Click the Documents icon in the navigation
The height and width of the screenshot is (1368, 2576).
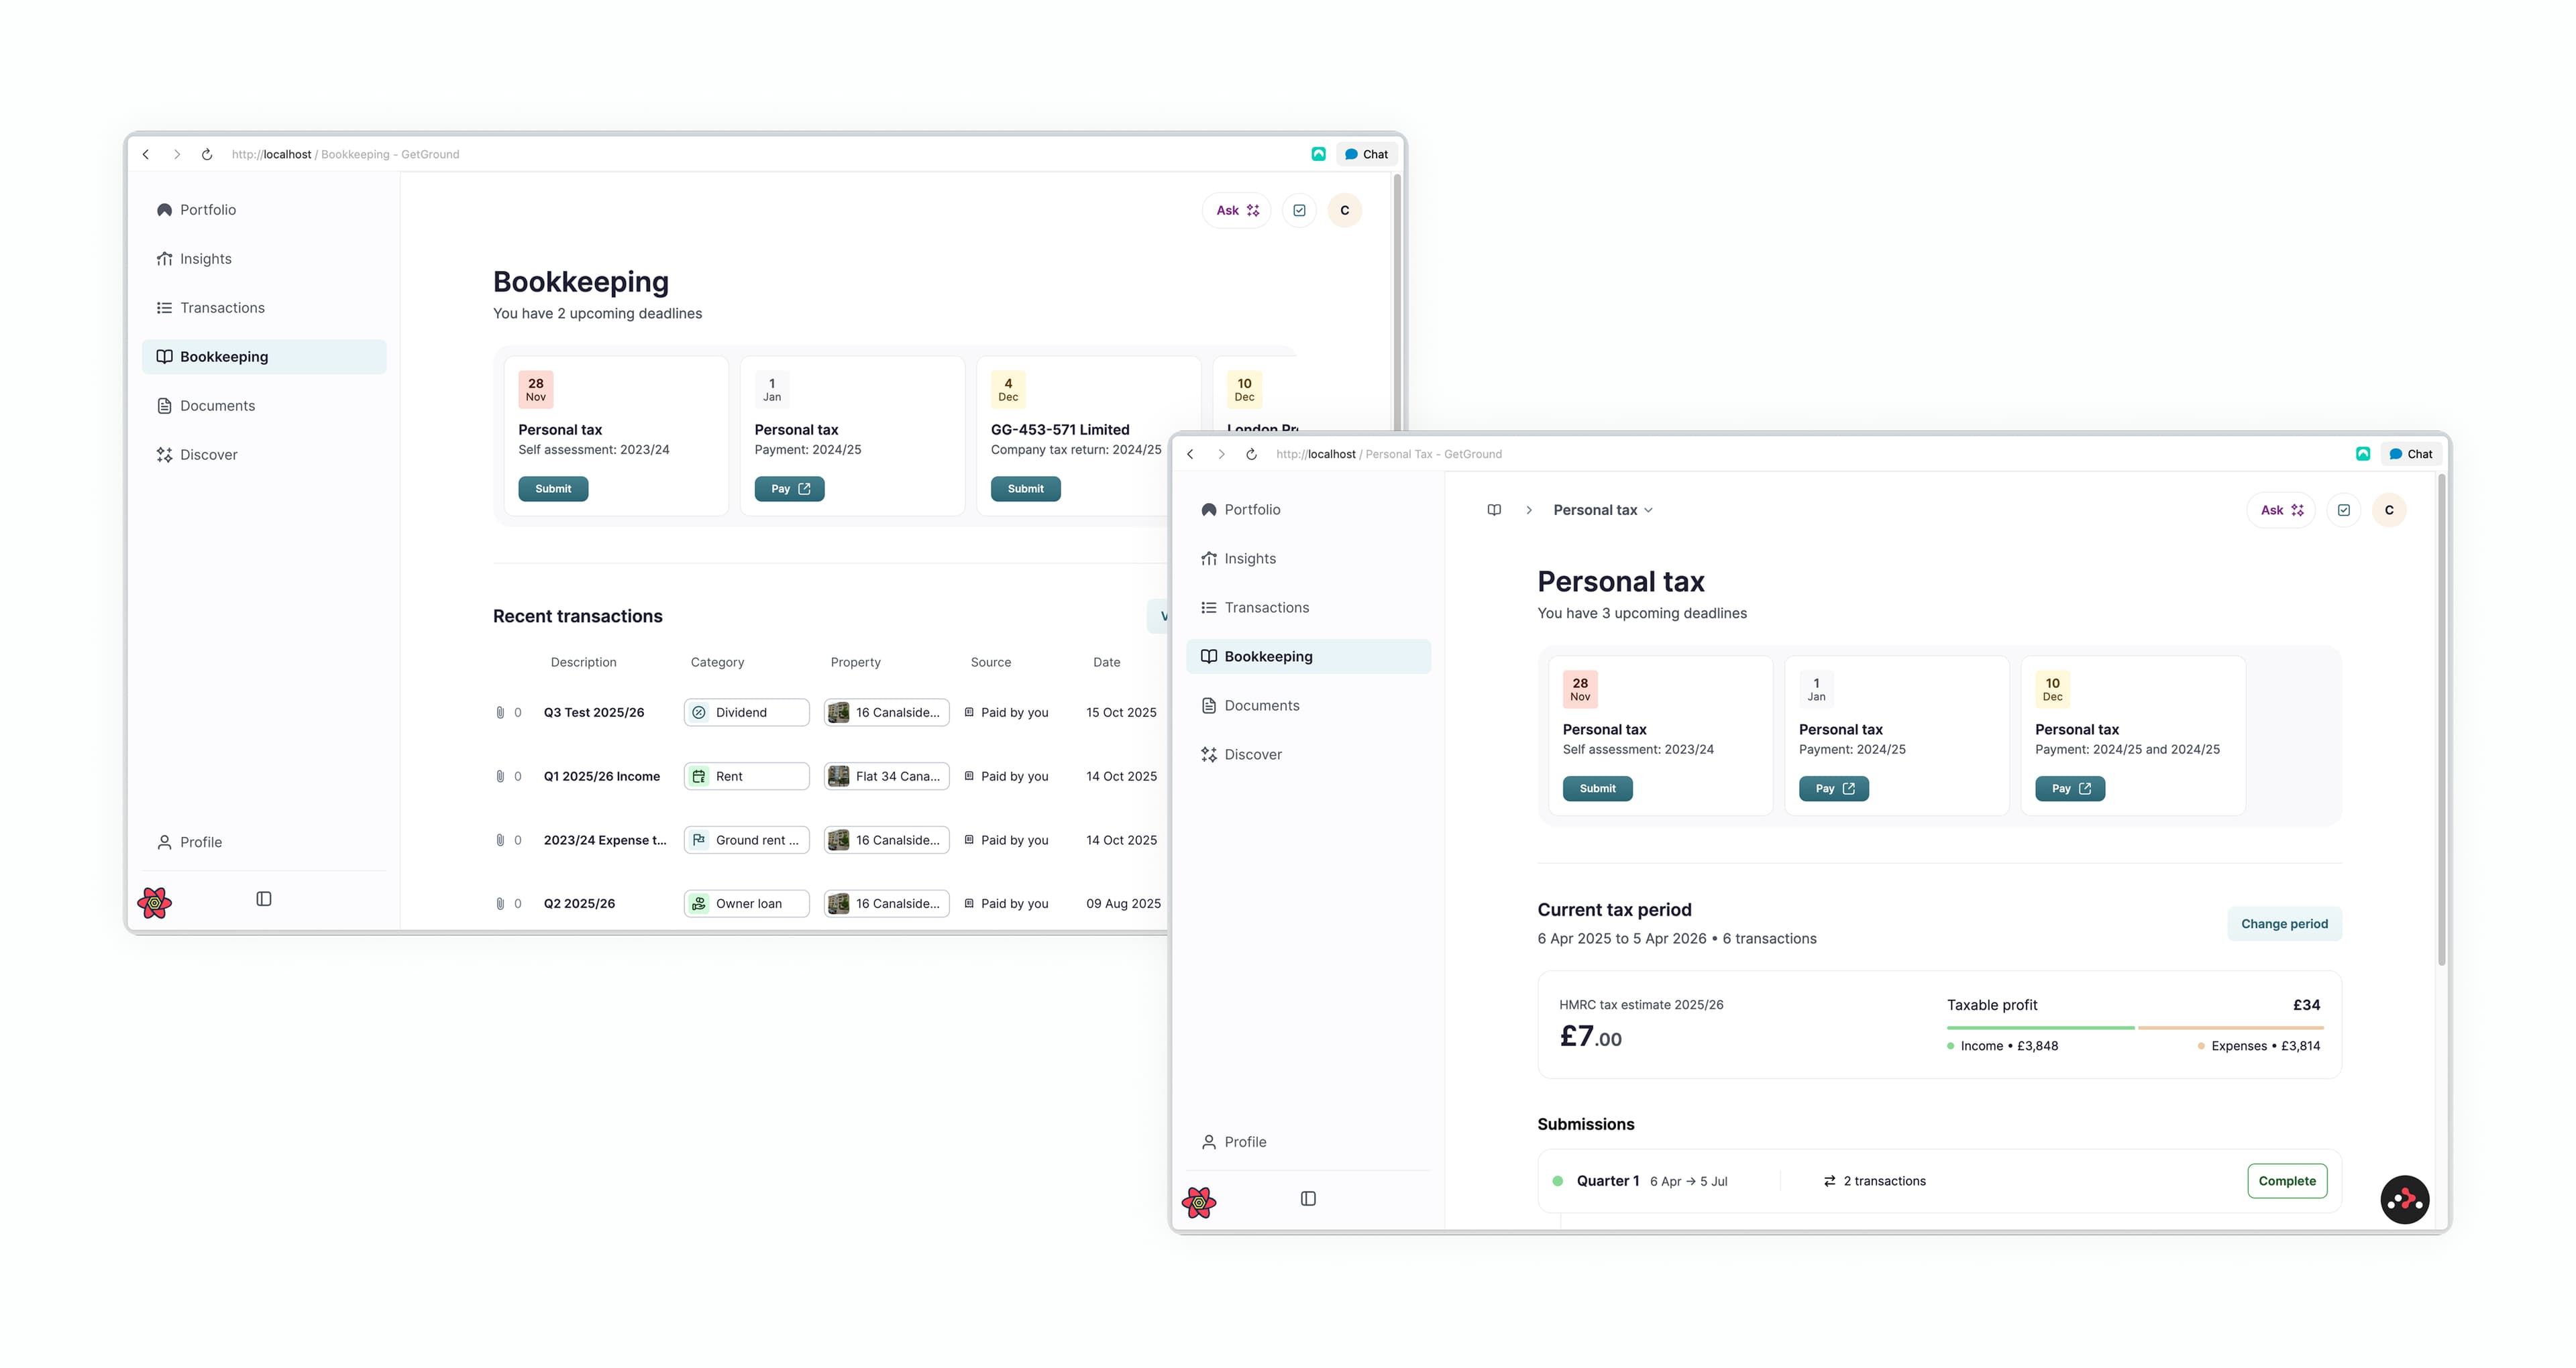pyautogui.click(x=1208, y=705)
